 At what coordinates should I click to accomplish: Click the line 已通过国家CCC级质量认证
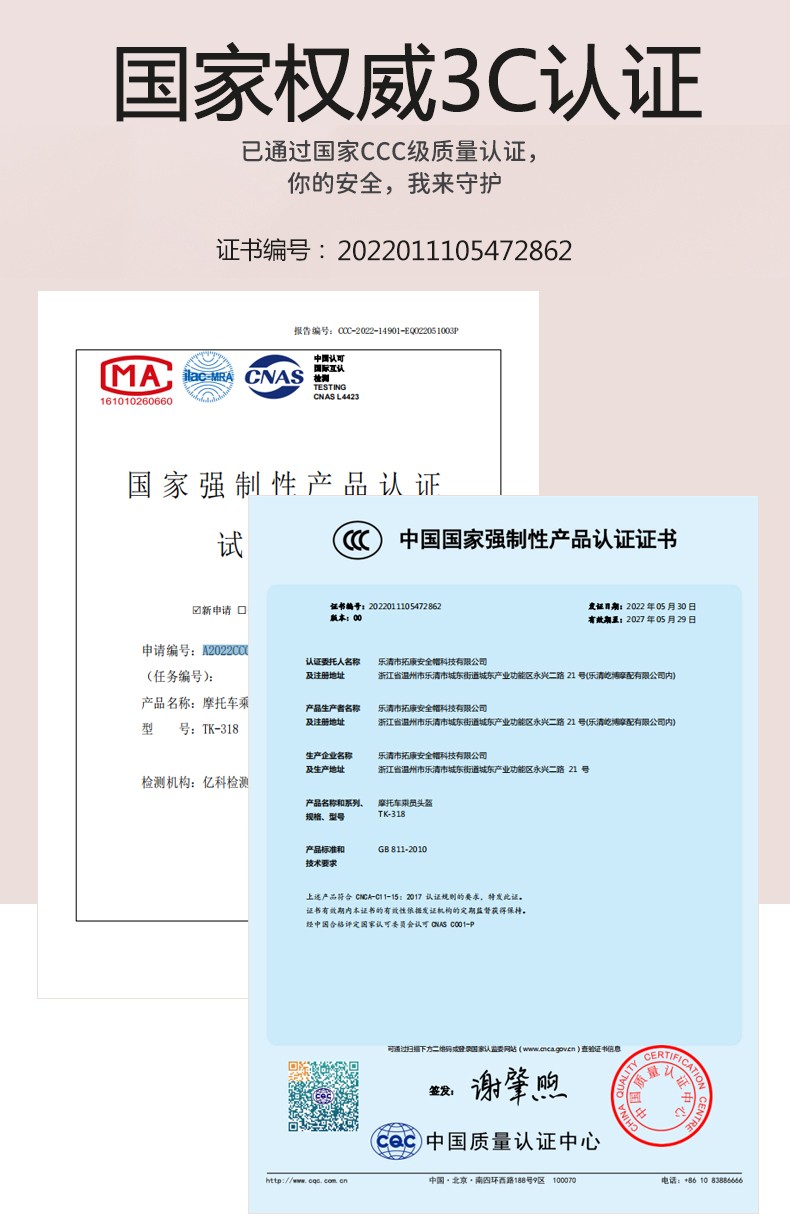point(390,152)
